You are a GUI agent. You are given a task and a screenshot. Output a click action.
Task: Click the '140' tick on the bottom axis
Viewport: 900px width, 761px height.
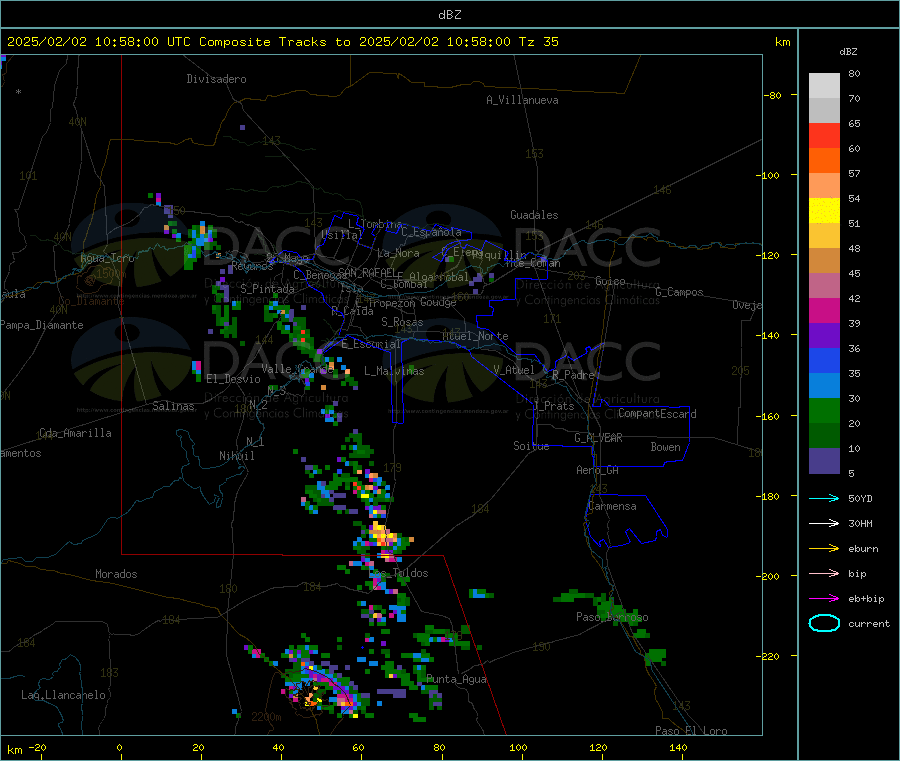click(678, 747)
